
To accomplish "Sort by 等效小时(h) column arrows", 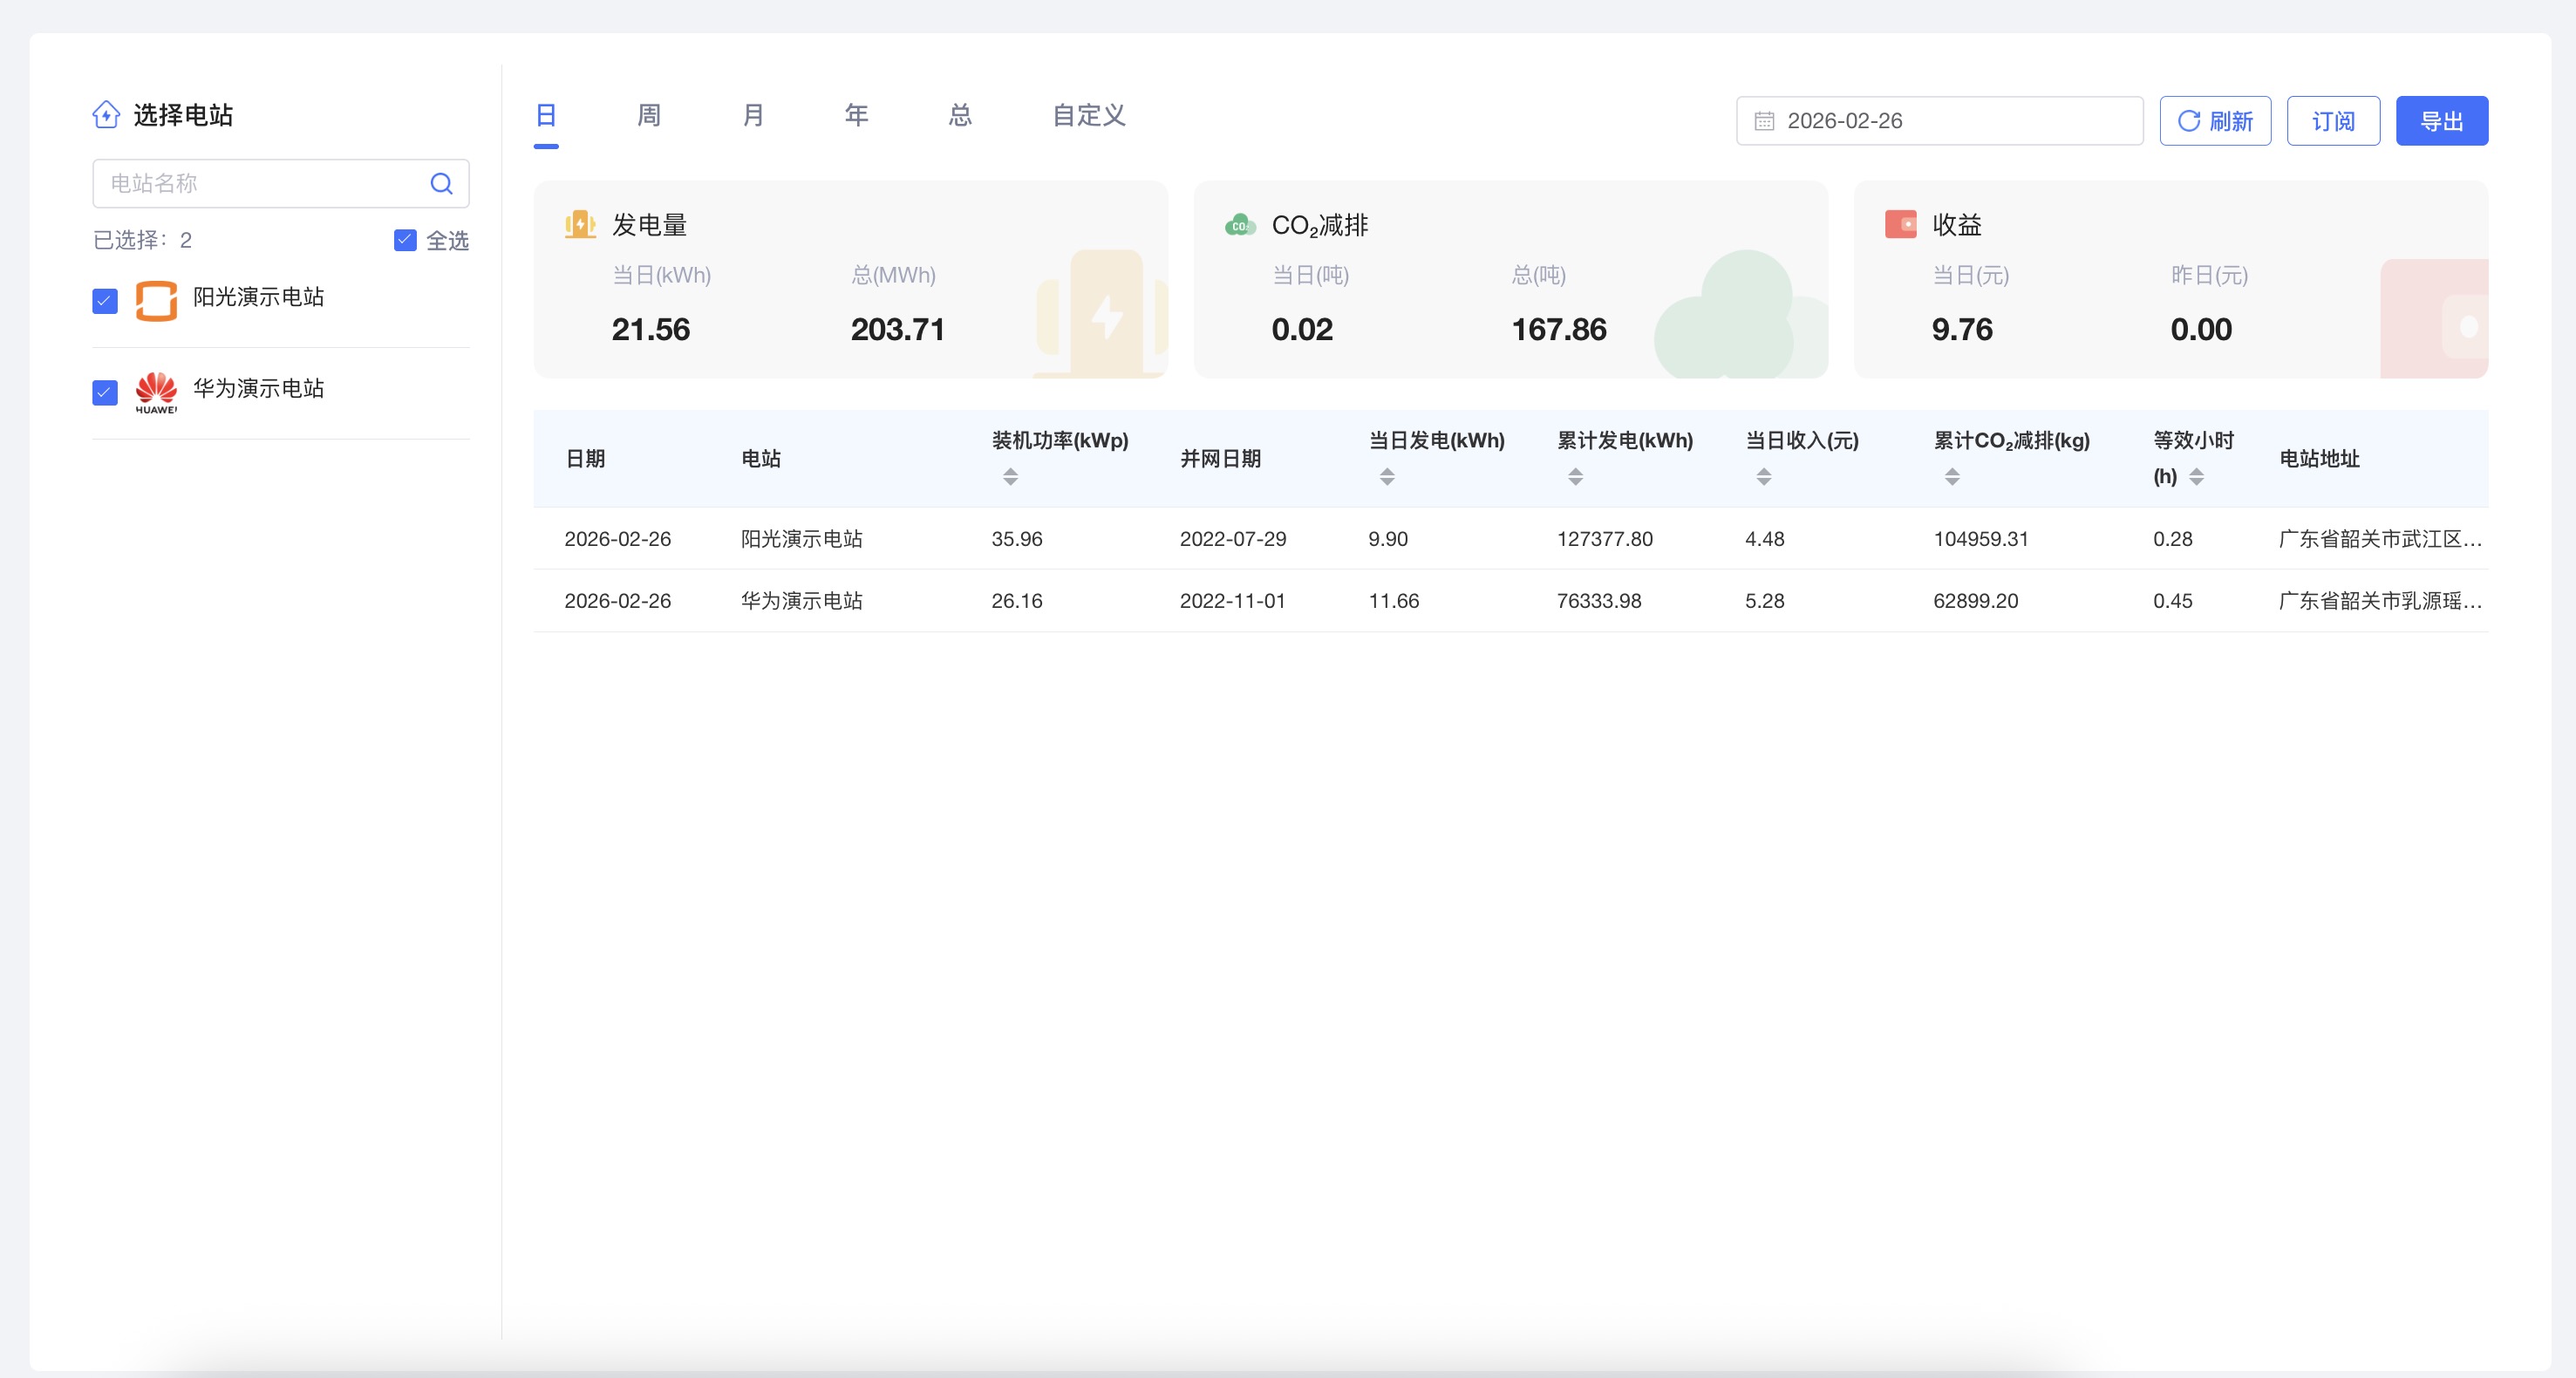I will click(2196, 477).
